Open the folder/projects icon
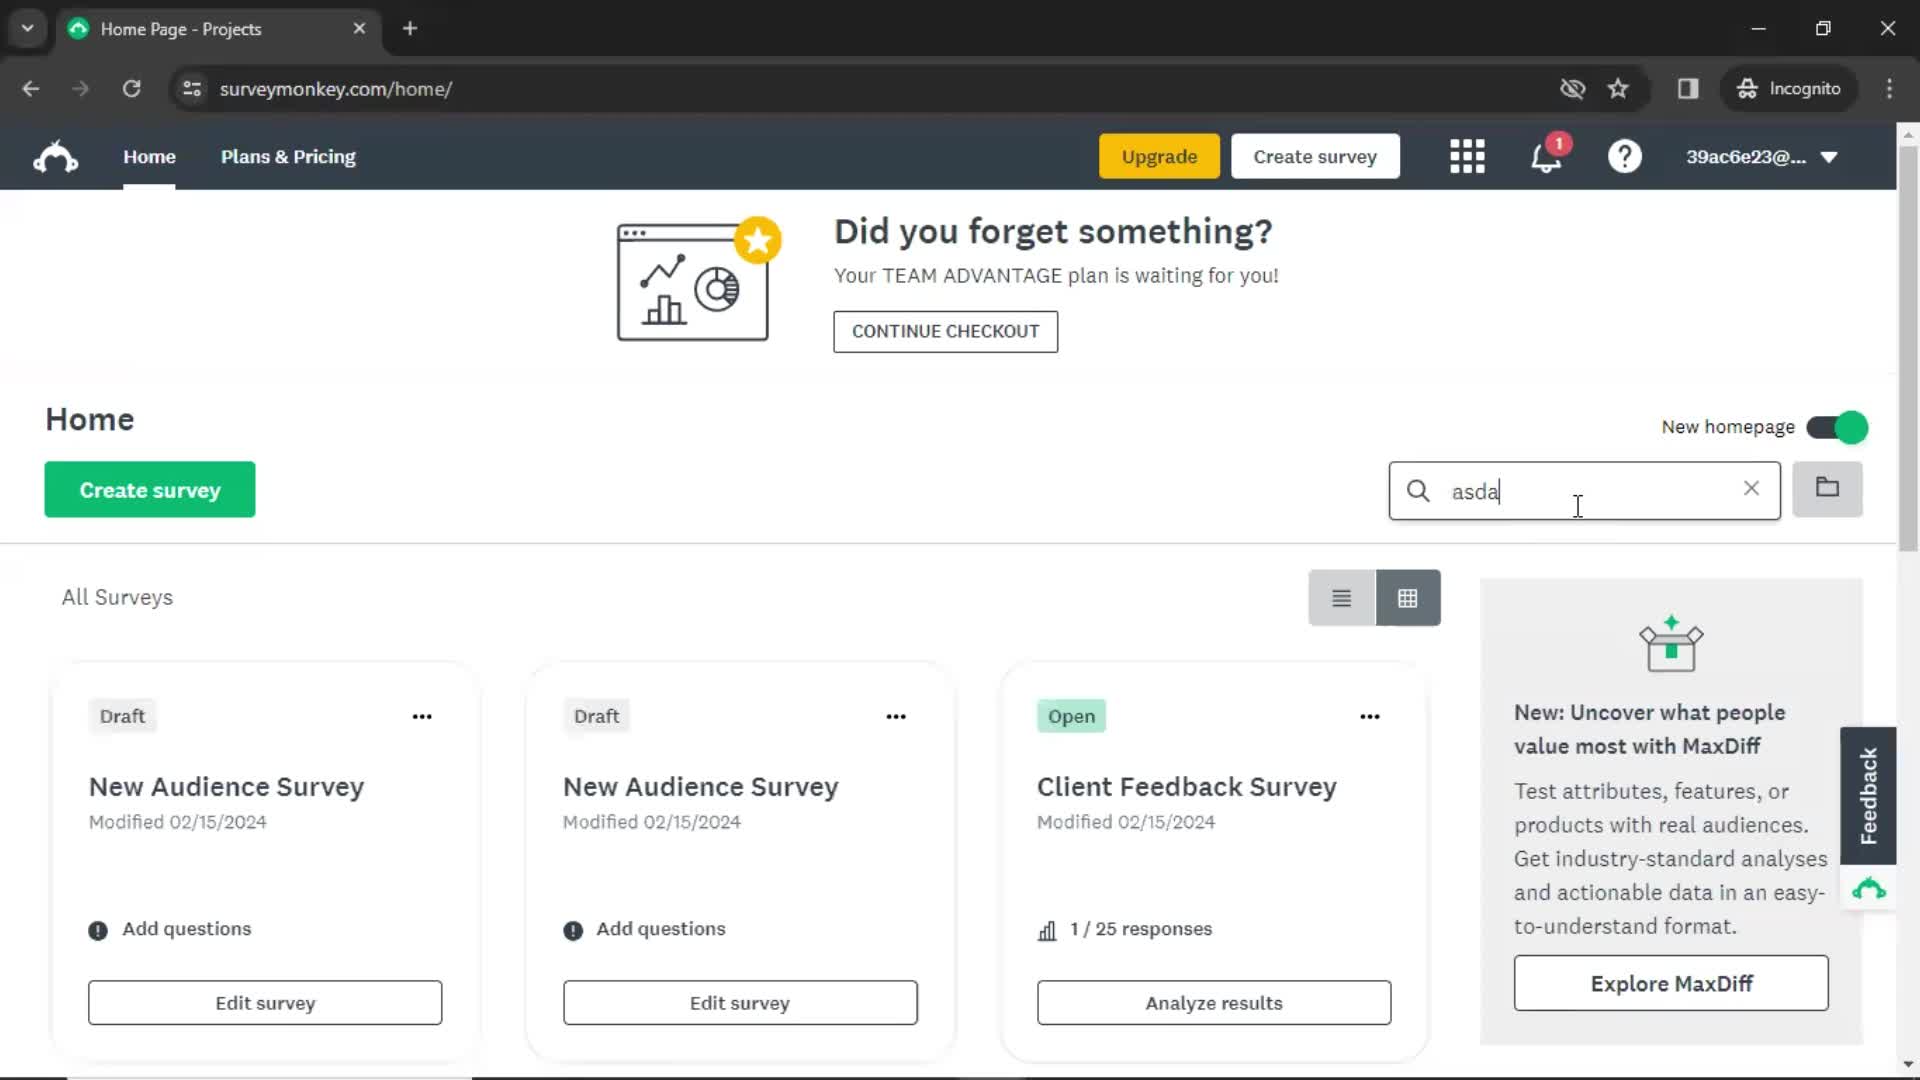Screen dimensions: 1920x1080 tap(1829, 488)
